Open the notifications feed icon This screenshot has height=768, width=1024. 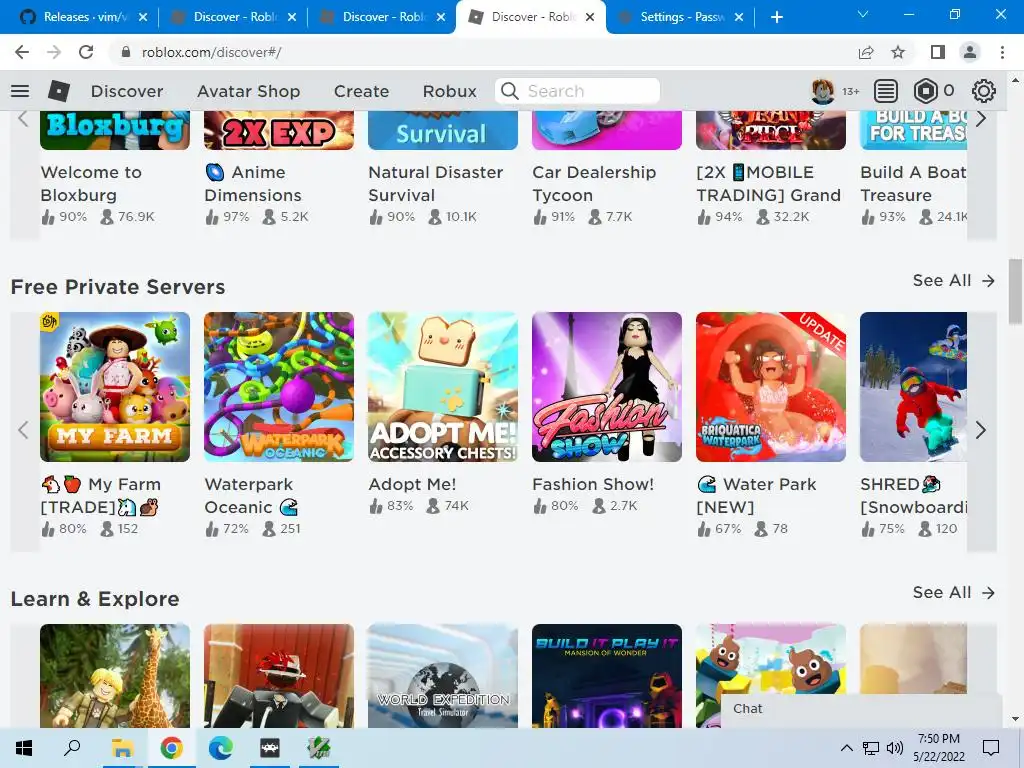tap(886, 91)
